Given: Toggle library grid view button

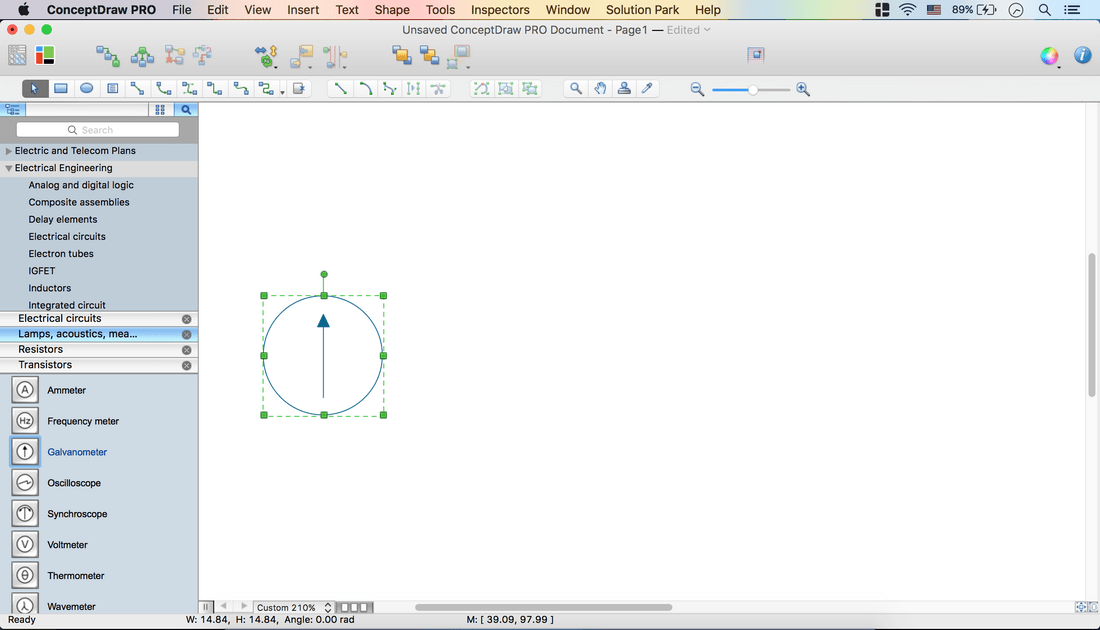Looking at the screenshot, I should (160, 110).
